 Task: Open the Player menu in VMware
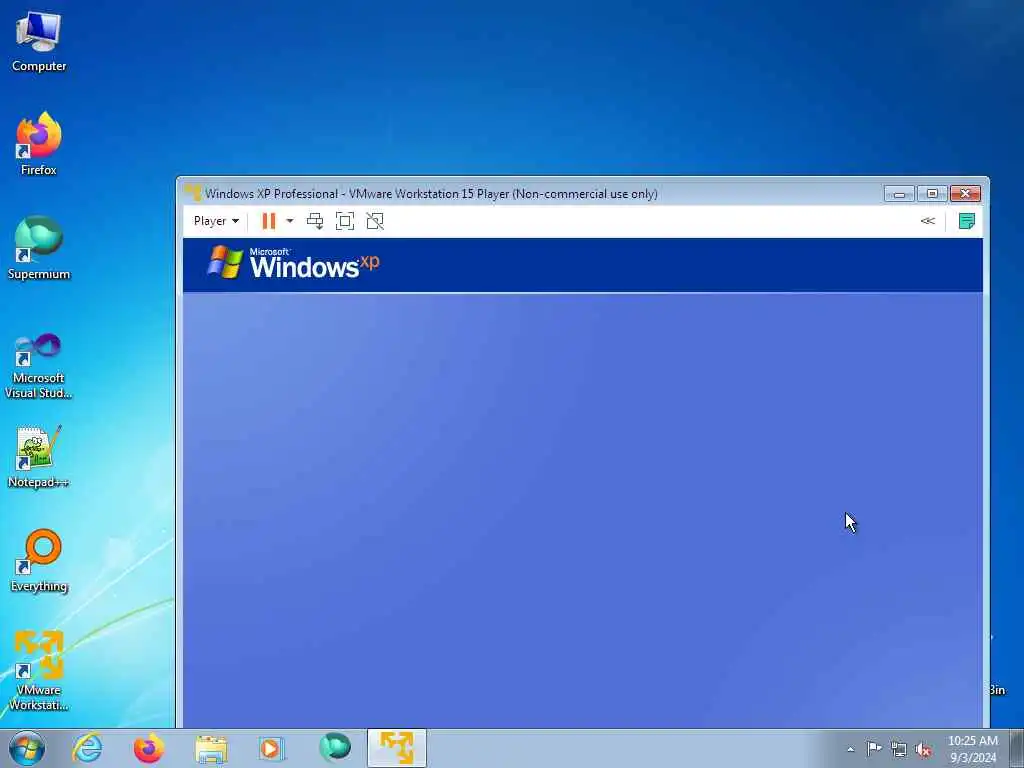(x=216, y=221)
